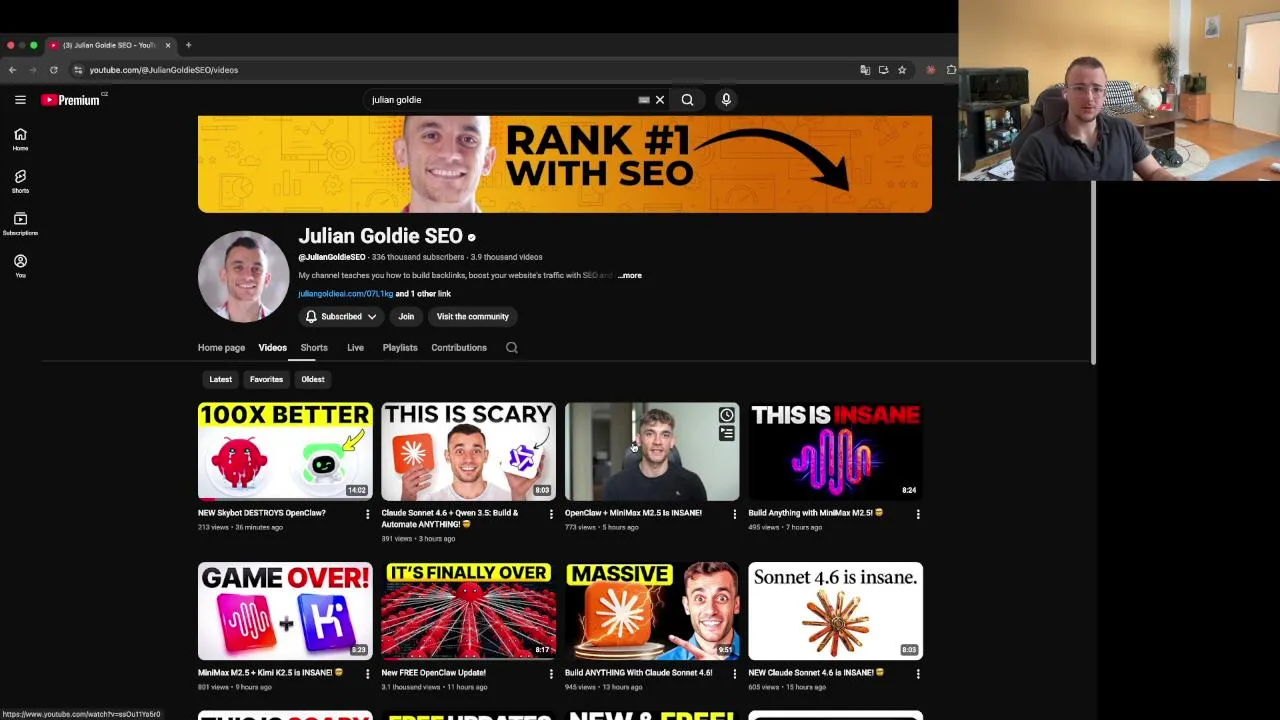Screen dimensions: 1280x720
Task: Open options for NEW Claude Sonnet 4.6 video
Action: coord(918,674)
